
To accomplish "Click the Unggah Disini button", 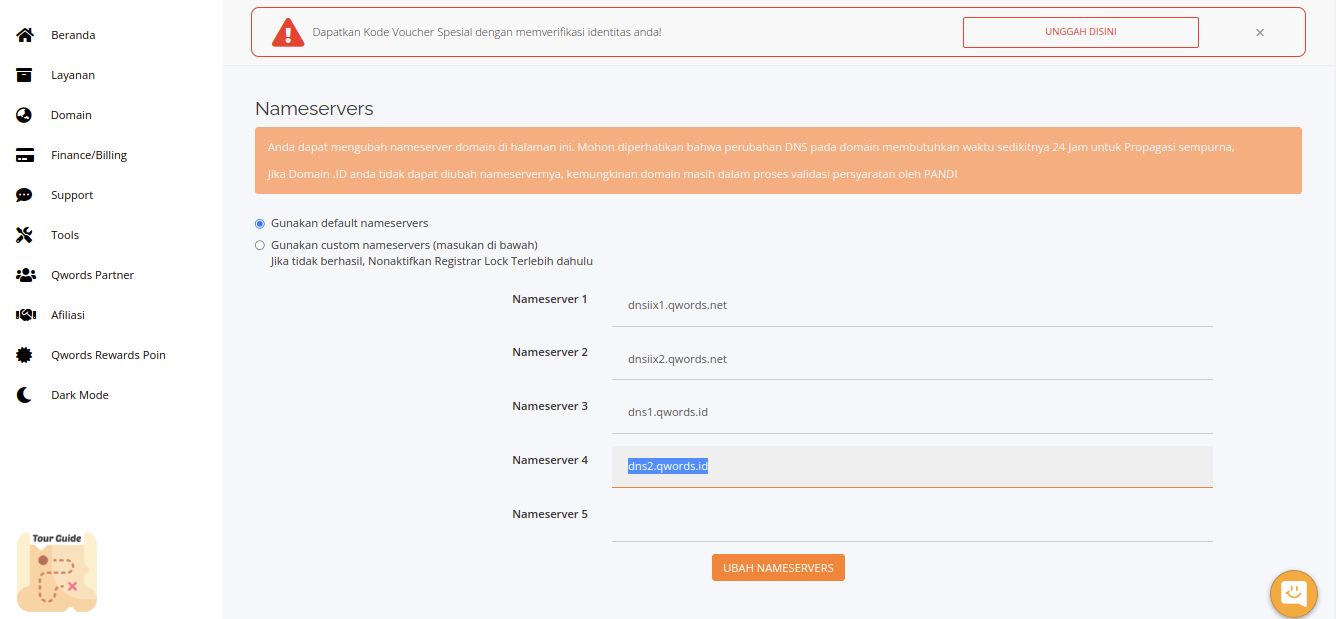I will tap(1080, 32).
